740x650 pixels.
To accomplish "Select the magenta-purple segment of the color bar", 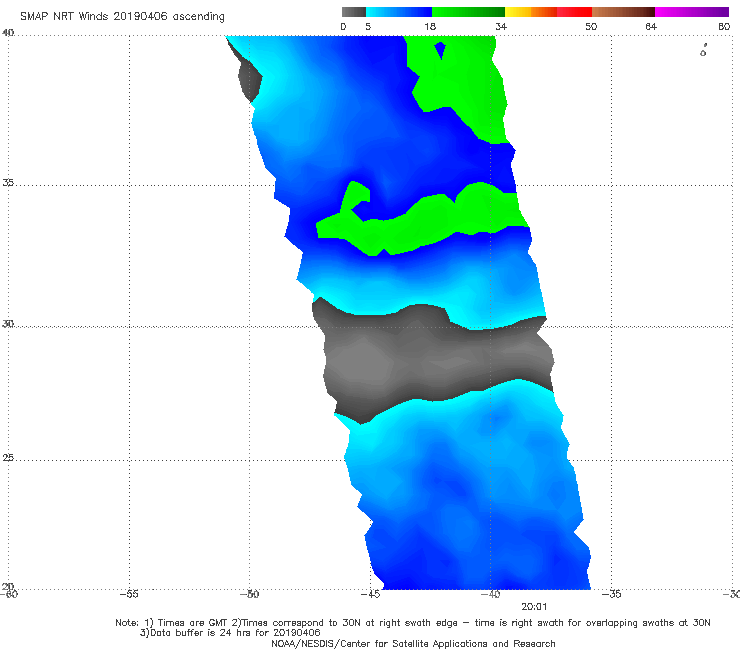I will coord(692,12).
